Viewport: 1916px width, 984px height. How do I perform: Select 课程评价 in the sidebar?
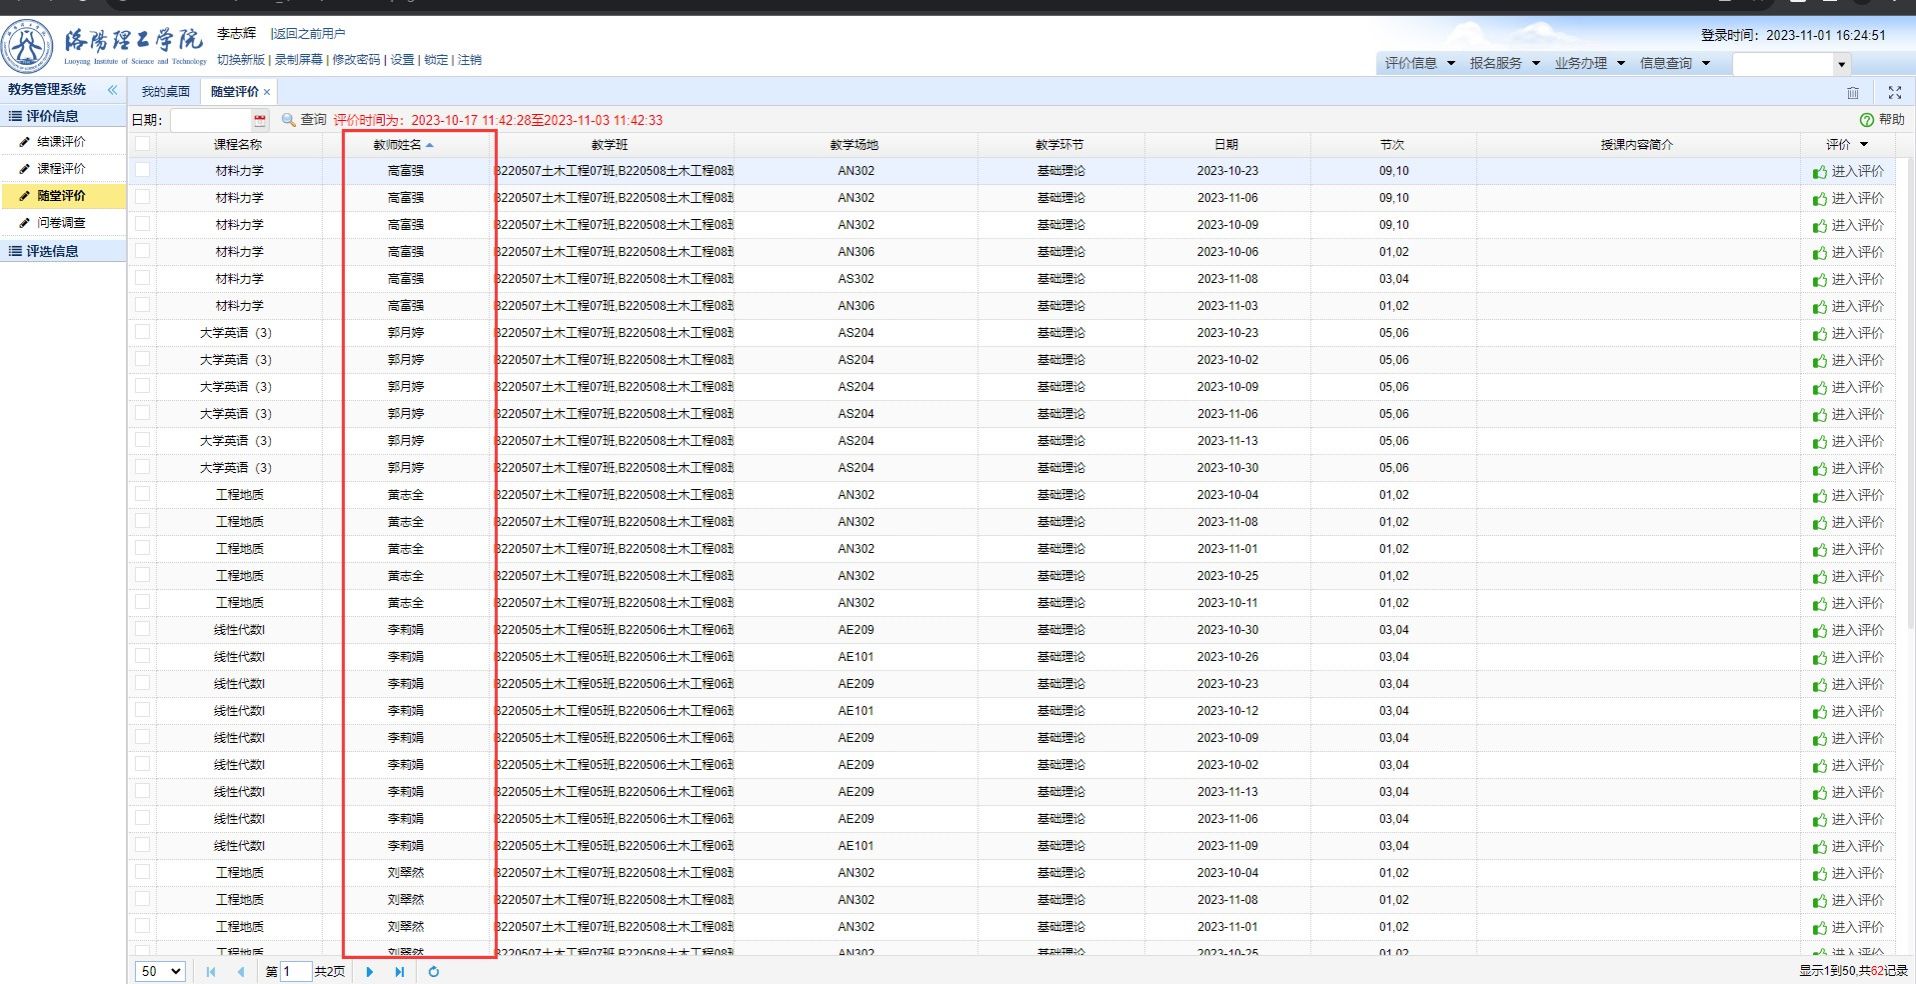click(61, 169)
